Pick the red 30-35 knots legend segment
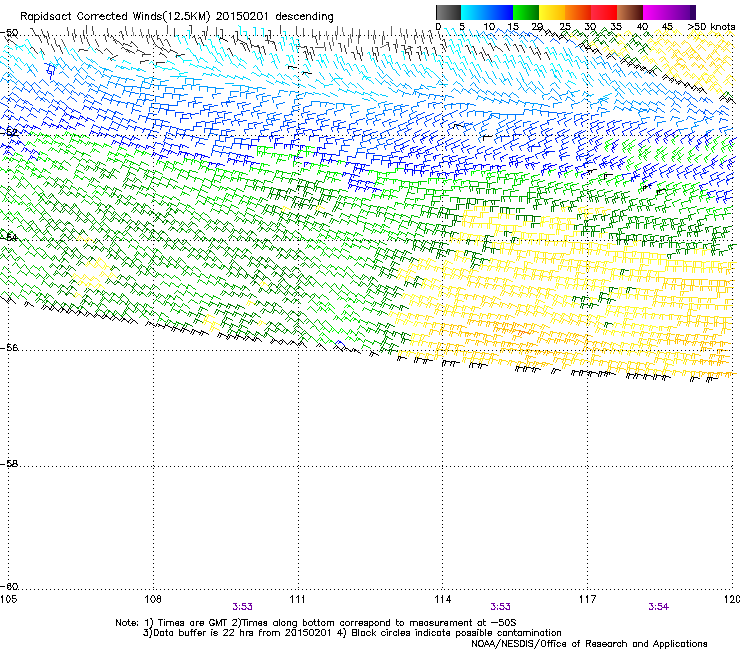The image size is (740, 650). (x=604, y=12)
